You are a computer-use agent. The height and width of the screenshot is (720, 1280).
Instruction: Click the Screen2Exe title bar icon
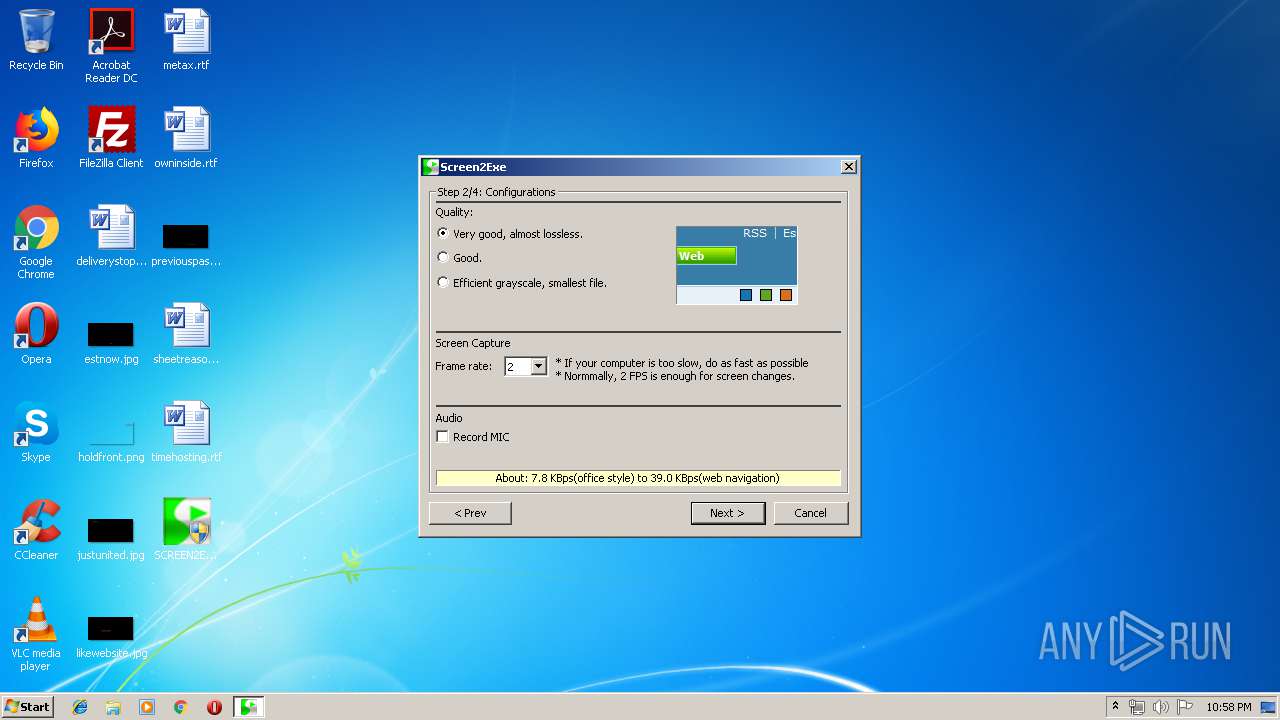[x=431, y=167]
